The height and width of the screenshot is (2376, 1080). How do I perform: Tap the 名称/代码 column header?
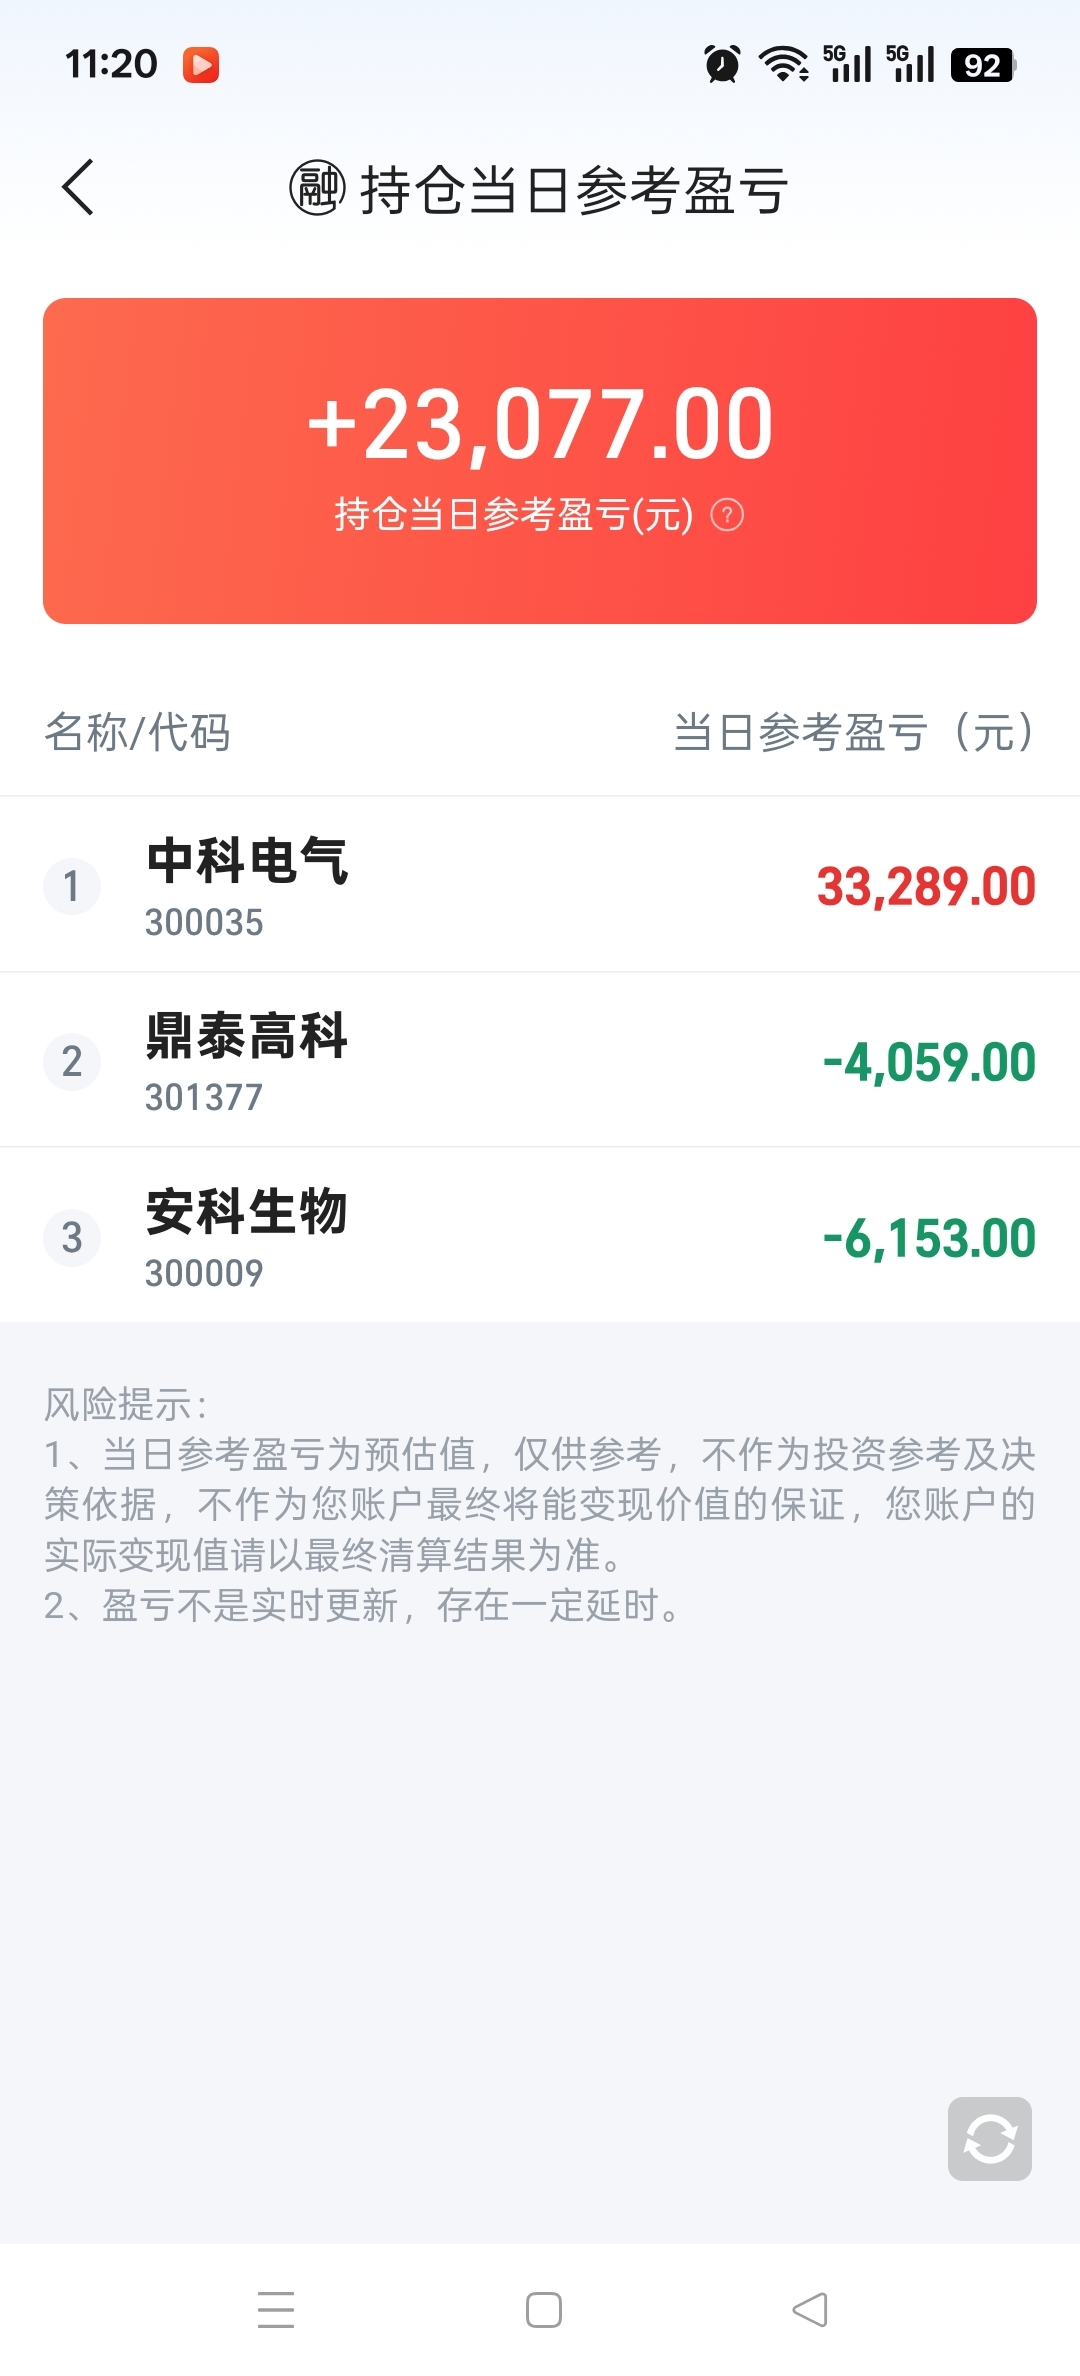point(138,732)
